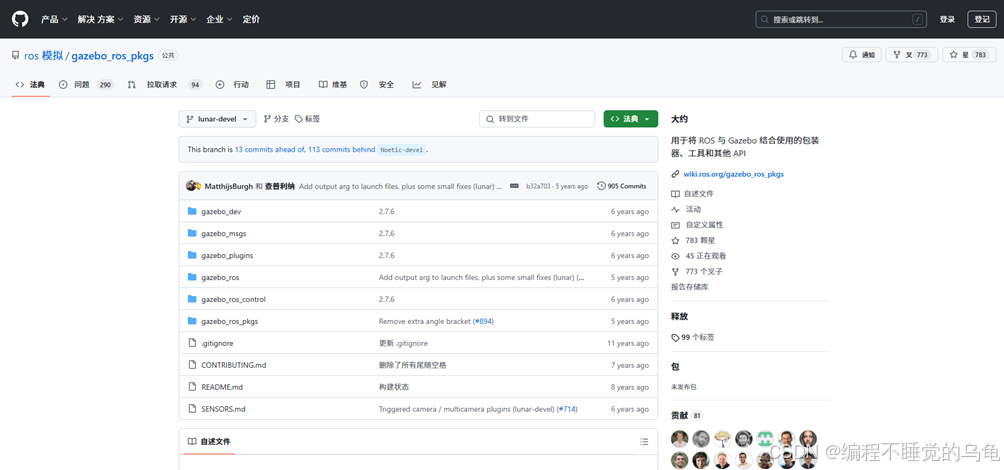Expand the 解决方案 menu
The image size is (1004, 470).
coord(99,19)
